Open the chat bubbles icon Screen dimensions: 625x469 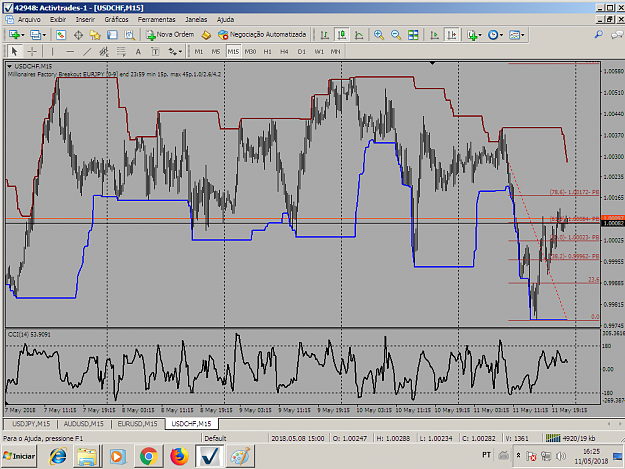[617, 35]
